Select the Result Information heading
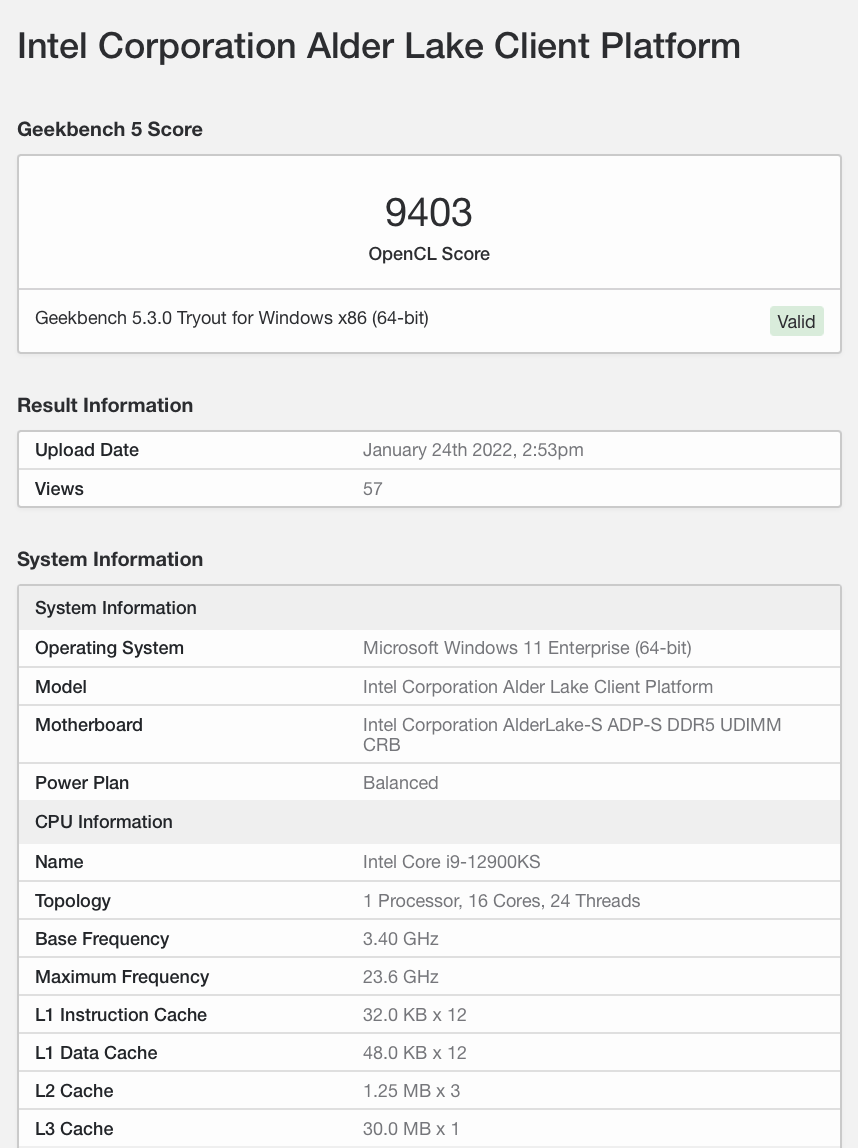 pyautogui.click(x=104, y=405)
